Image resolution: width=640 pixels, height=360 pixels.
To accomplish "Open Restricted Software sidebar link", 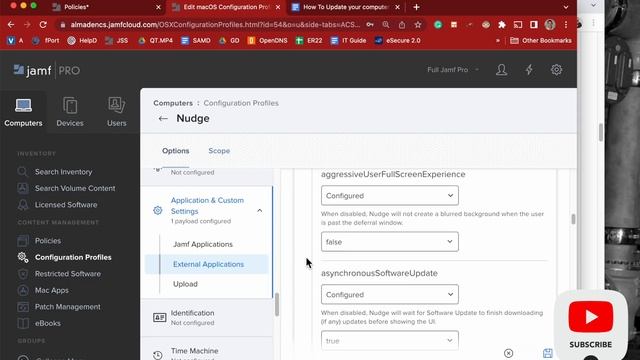I will tap(68, 274).
